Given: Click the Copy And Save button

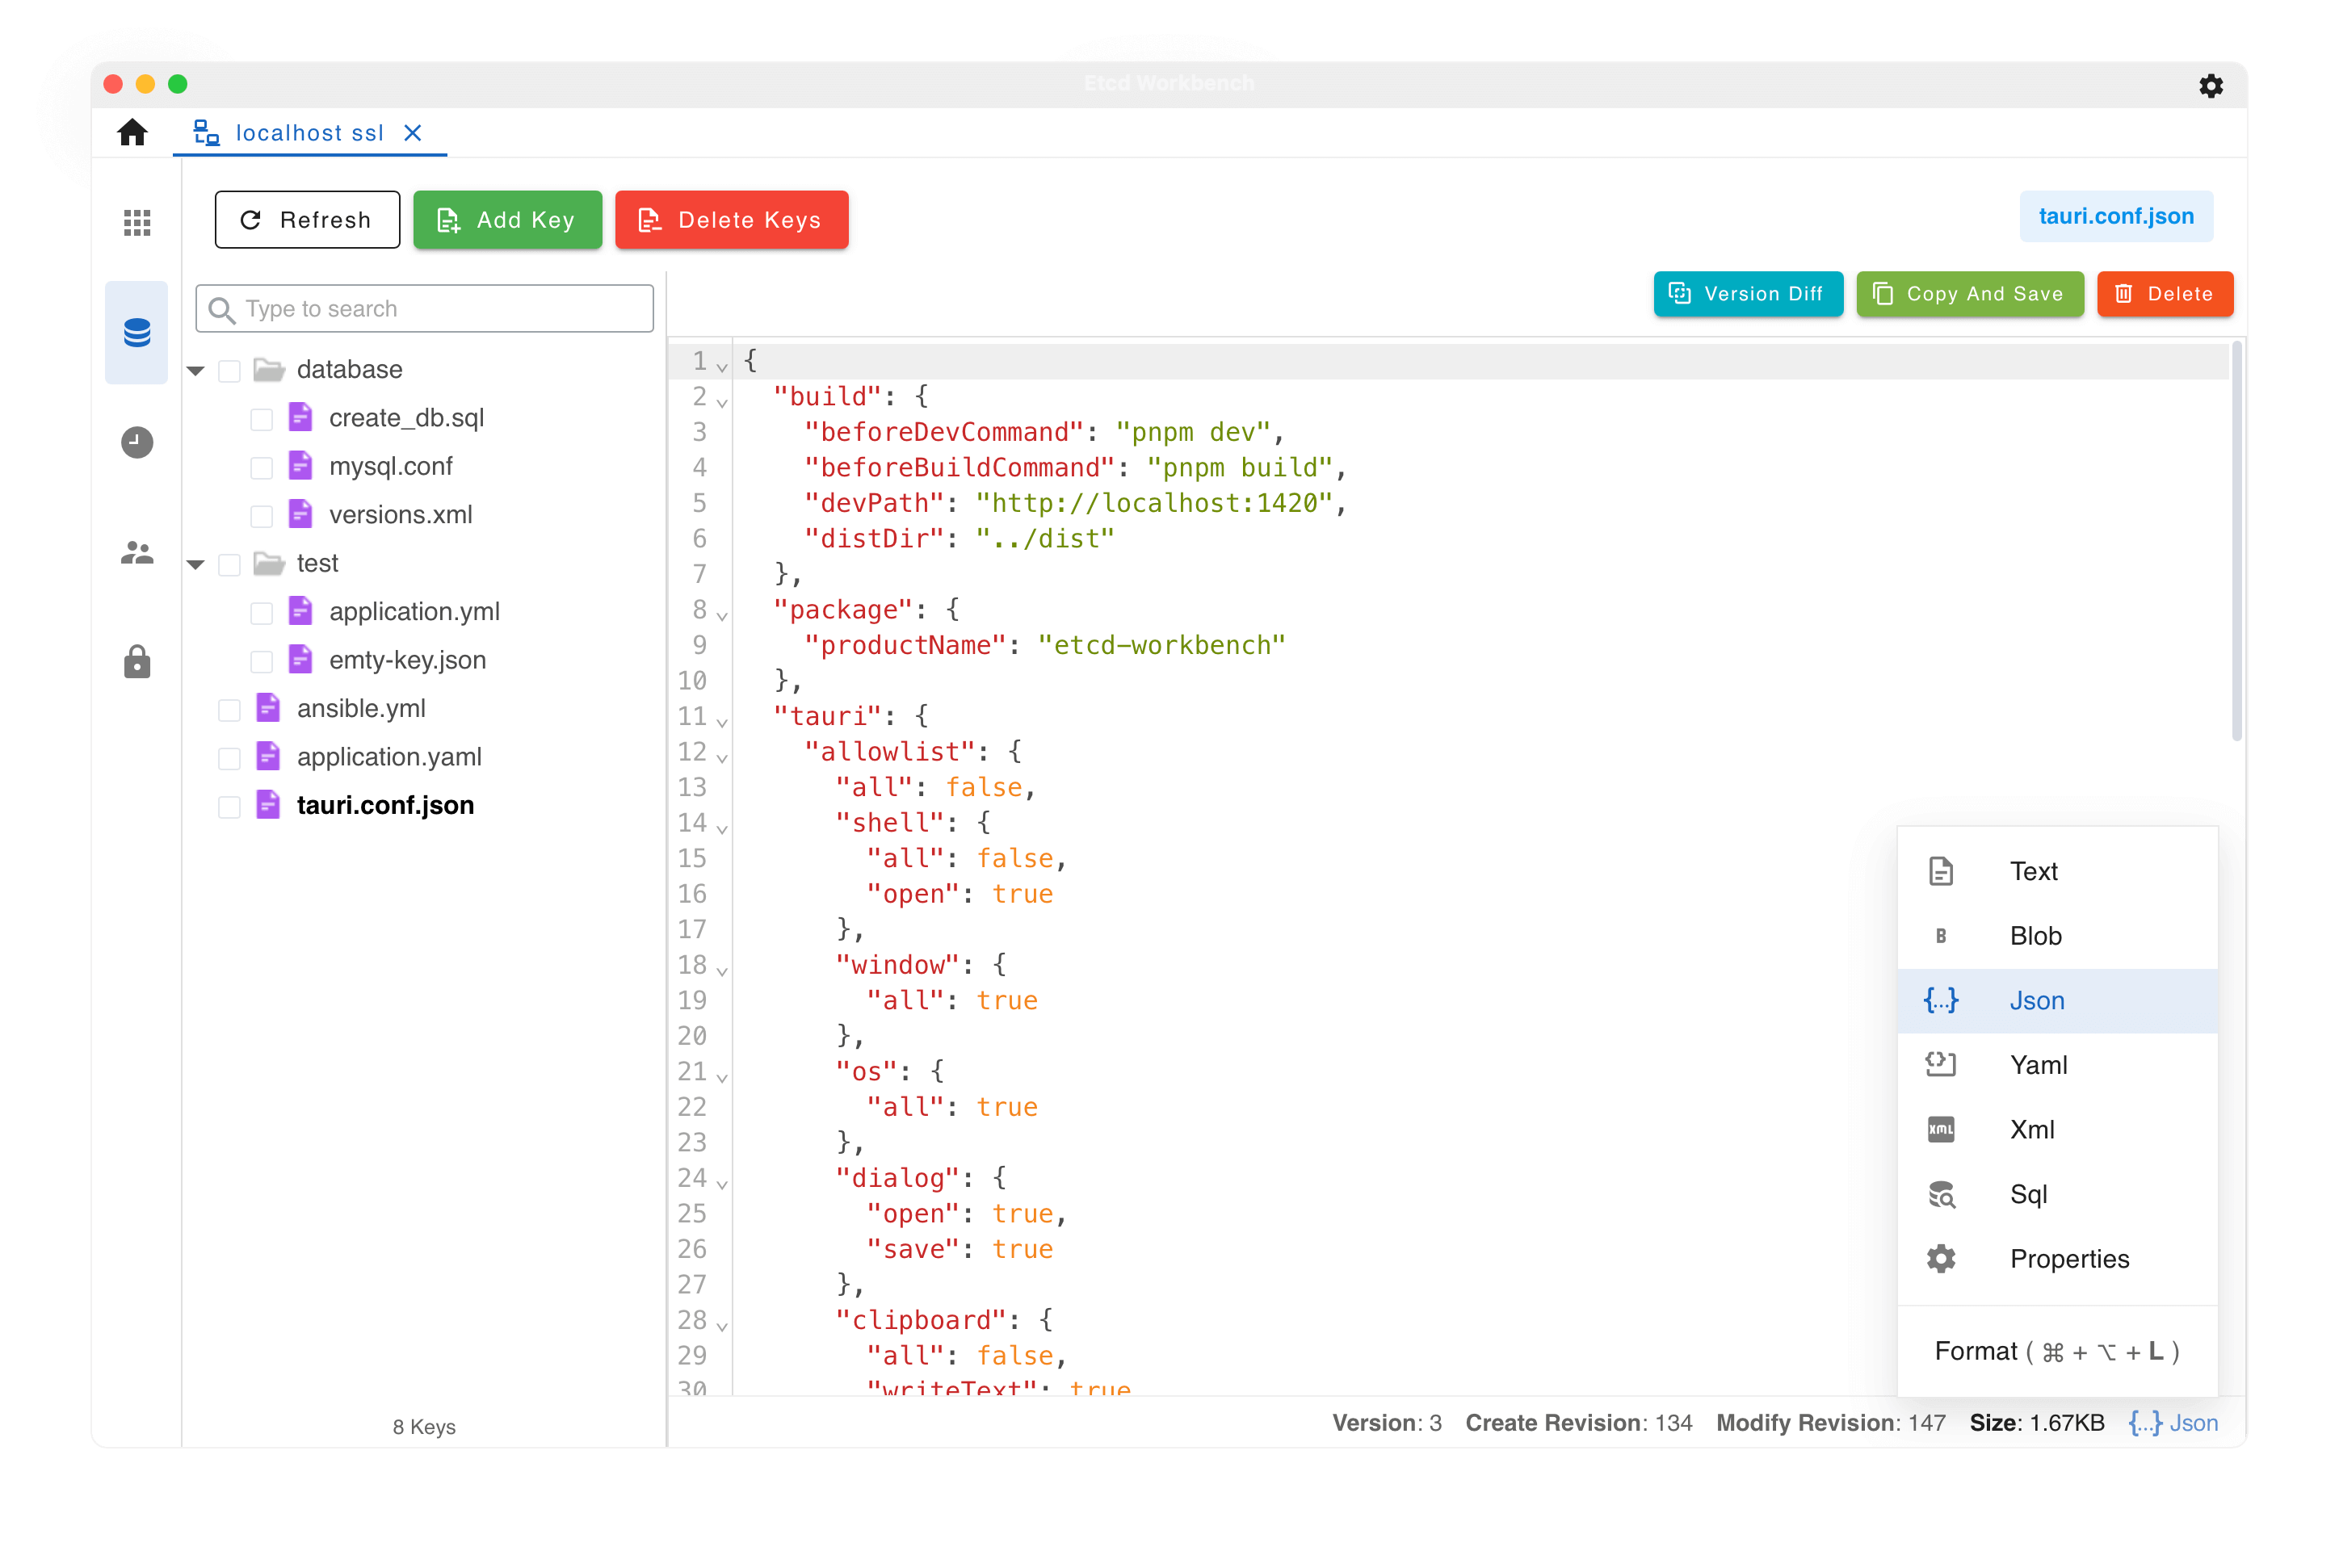Looking at the screenshot, I should coord(1969,294).
